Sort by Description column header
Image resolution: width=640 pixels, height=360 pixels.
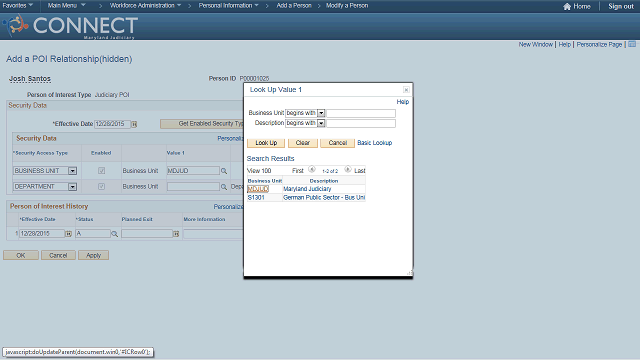[x=324, y=181]
